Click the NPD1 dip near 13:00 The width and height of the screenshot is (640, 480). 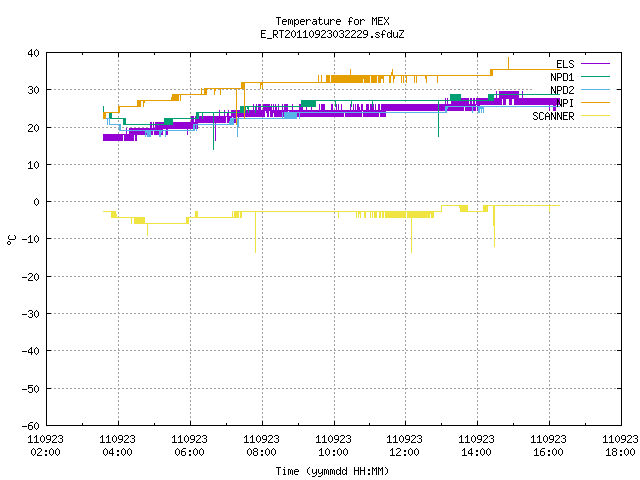438,119
